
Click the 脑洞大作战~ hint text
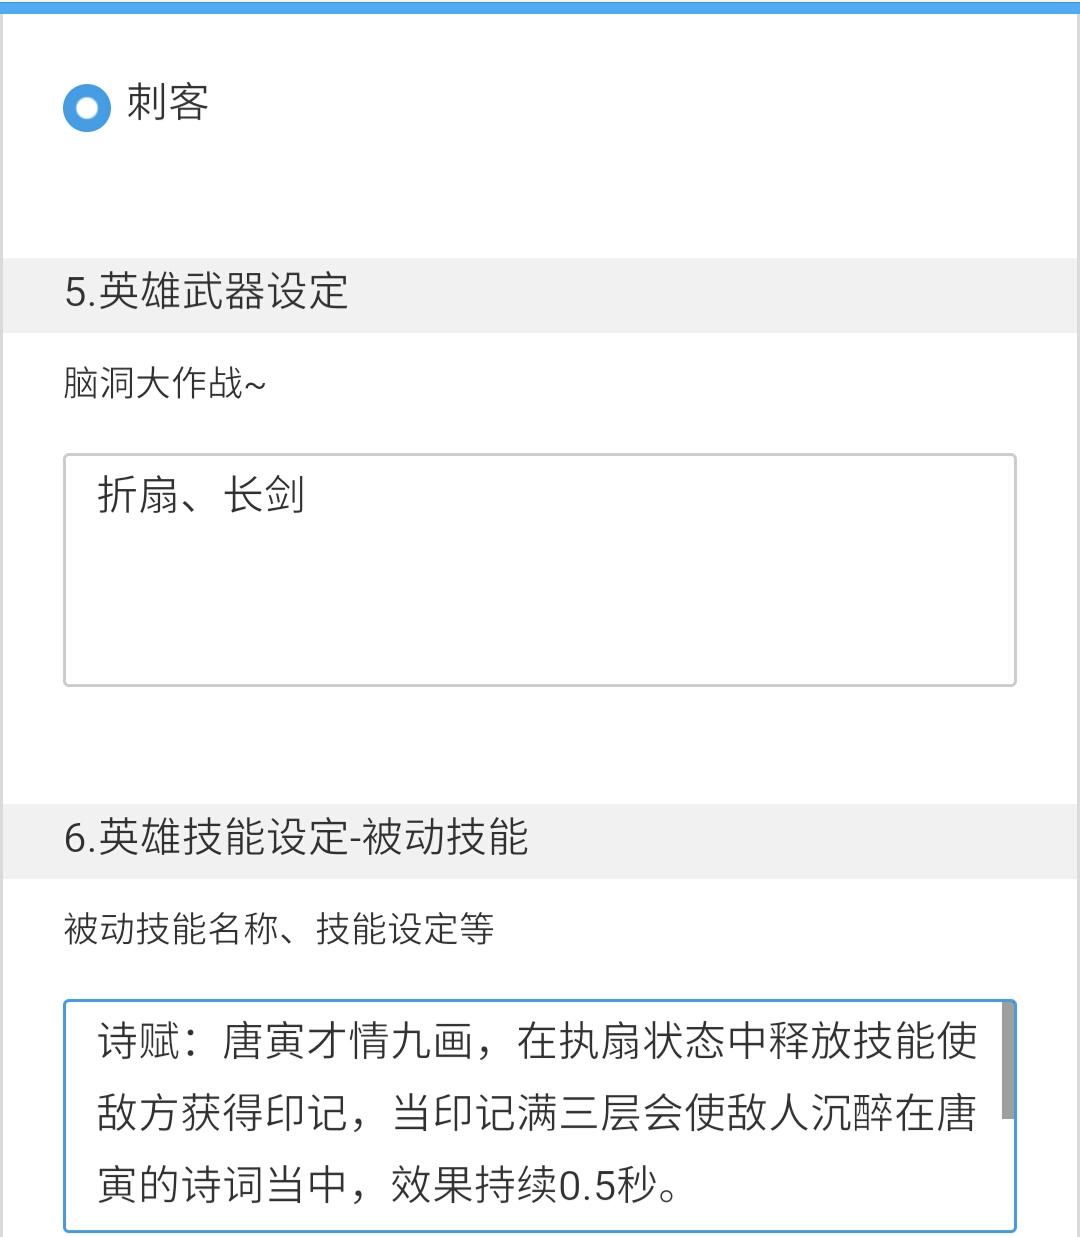point(165,383)
